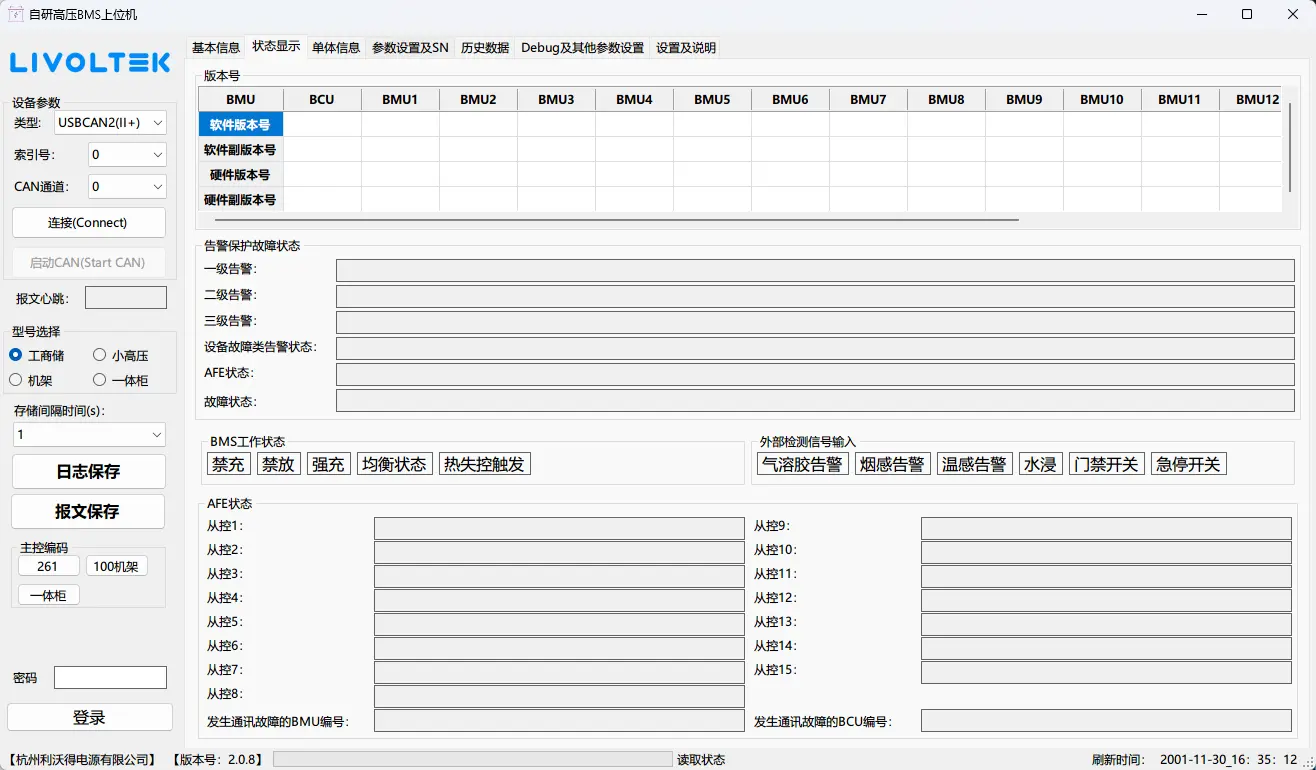Image resolution: width=1316 pixels, height=770 pixels.
Task: Click the app icon in the title bar
Action: click(x=15, y=14)
